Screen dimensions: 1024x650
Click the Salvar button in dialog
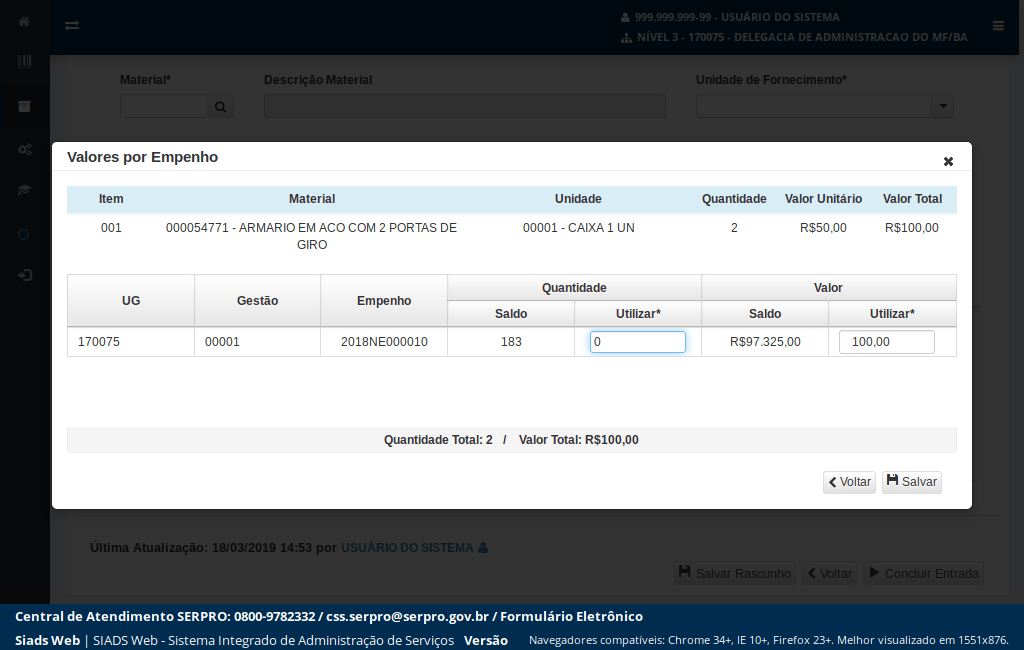[912, 482]
